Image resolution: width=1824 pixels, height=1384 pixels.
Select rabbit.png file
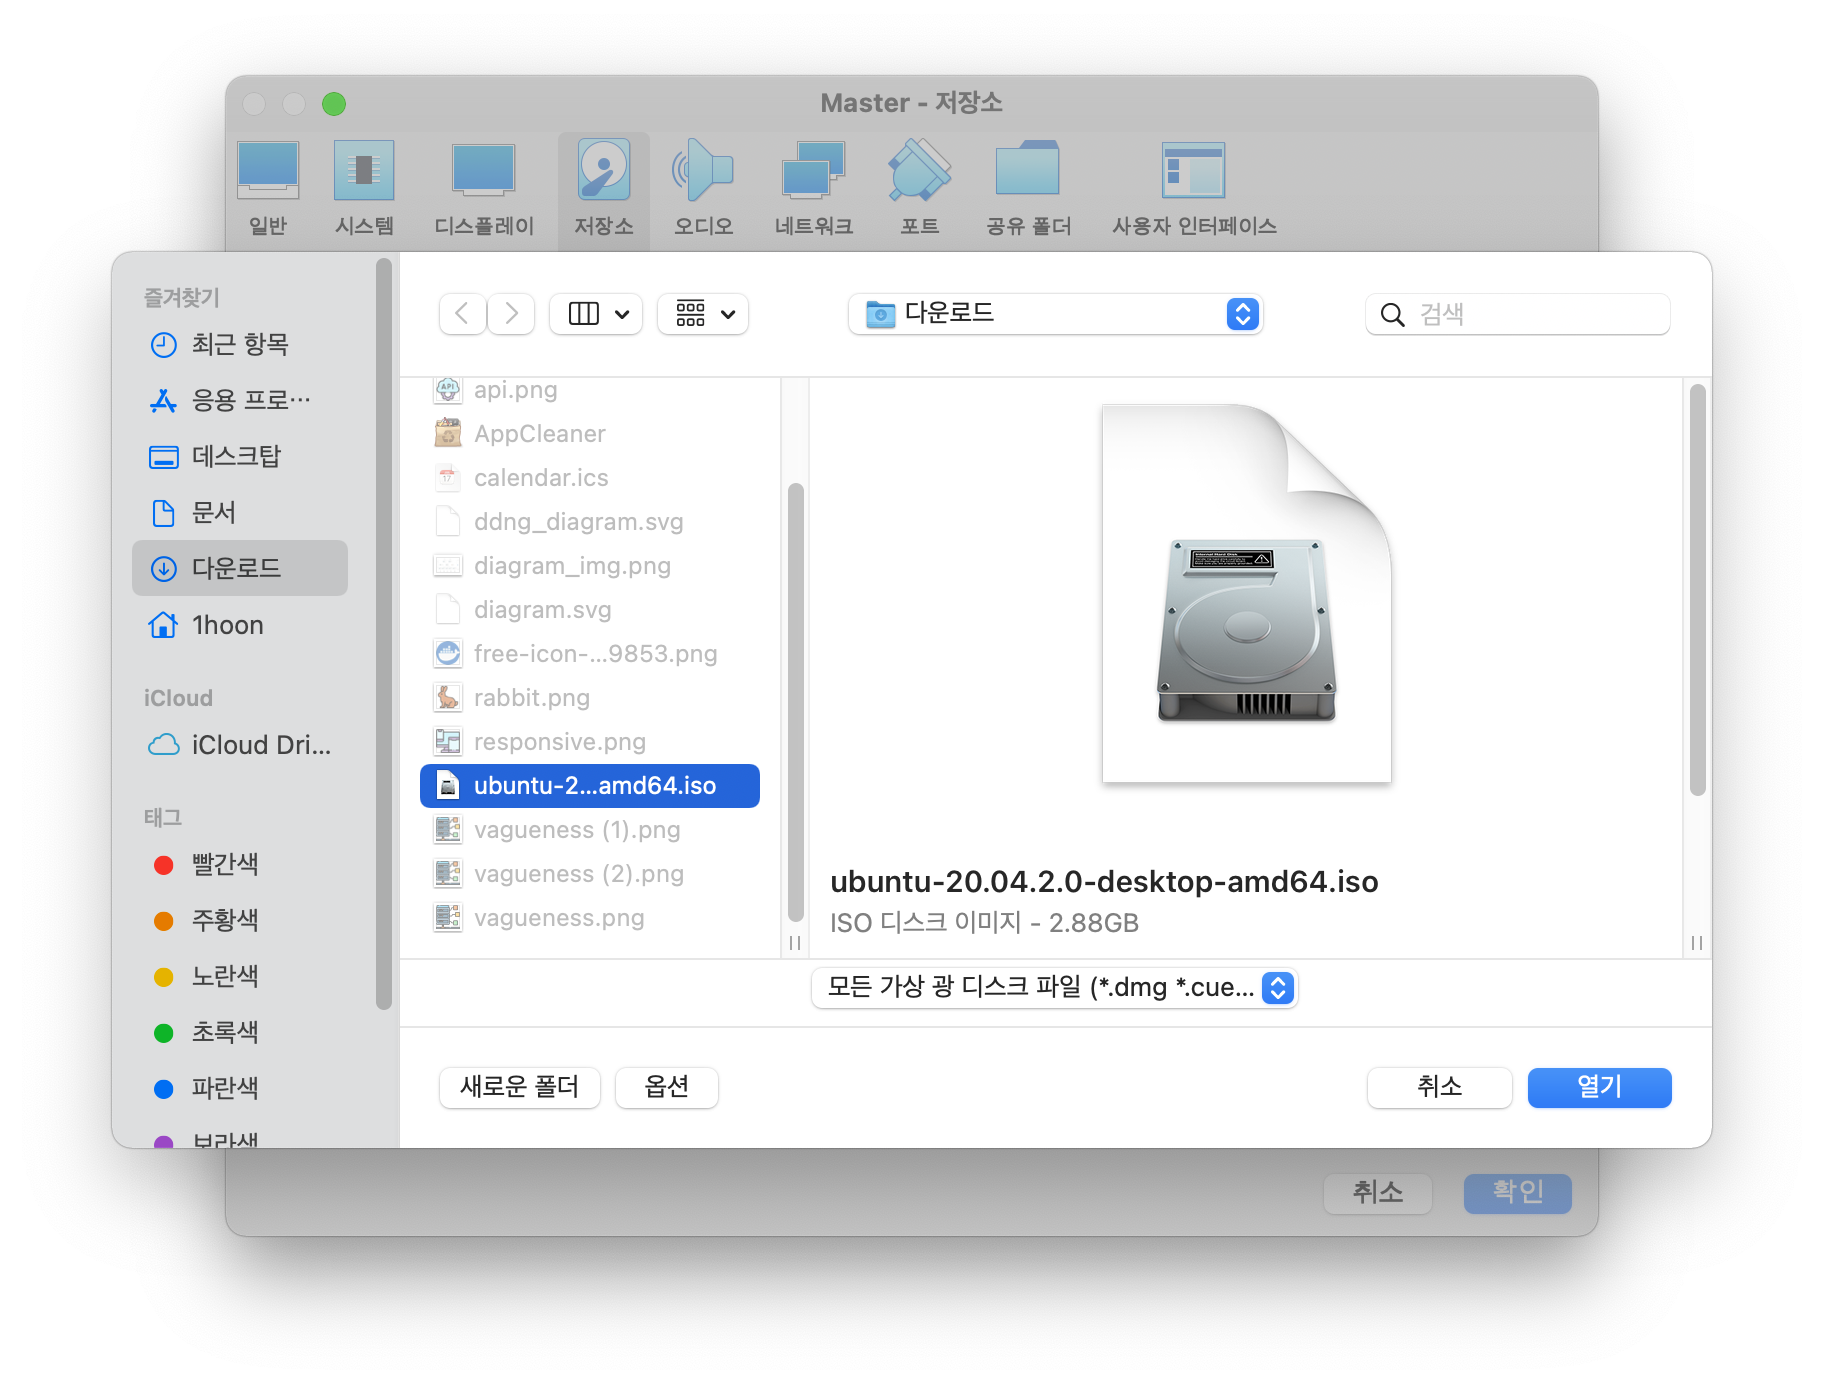pyautogui.click(x=590, y=698)
